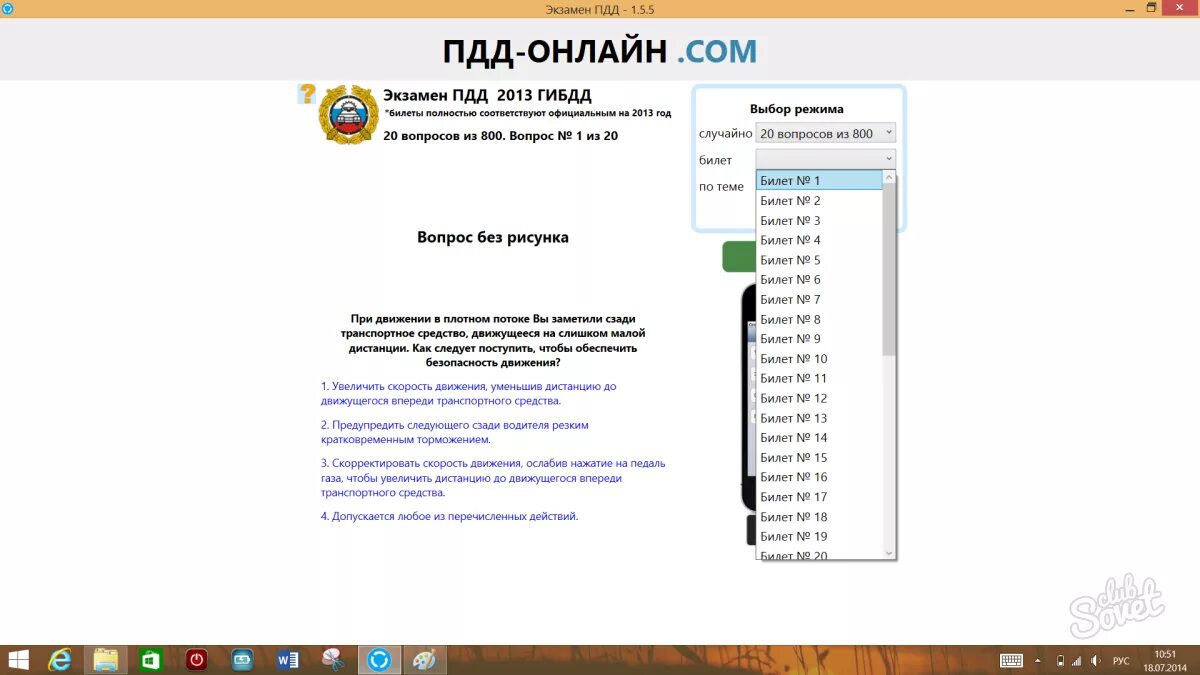Pick 'Билет № 18' from the ticket list
The height and width of the screenshot is (675, 1200).
pos(819,517)
